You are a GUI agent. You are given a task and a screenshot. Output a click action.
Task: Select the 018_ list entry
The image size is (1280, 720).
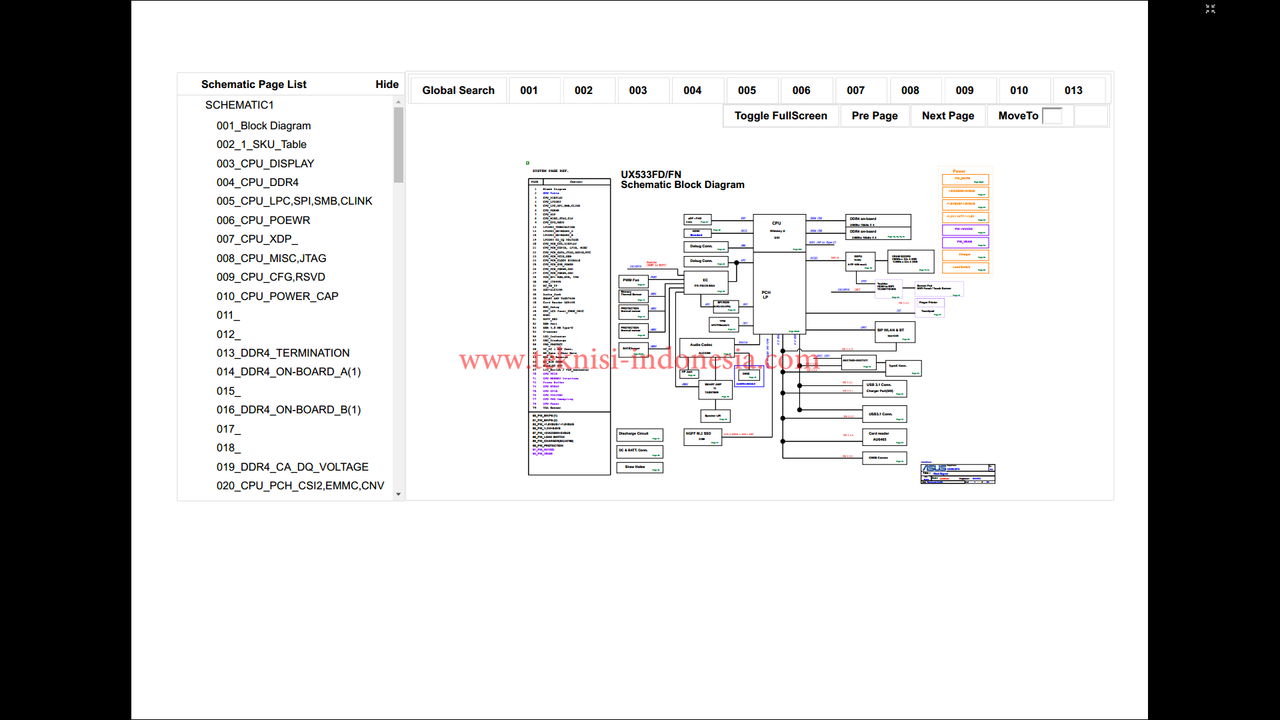click(229, 448)
